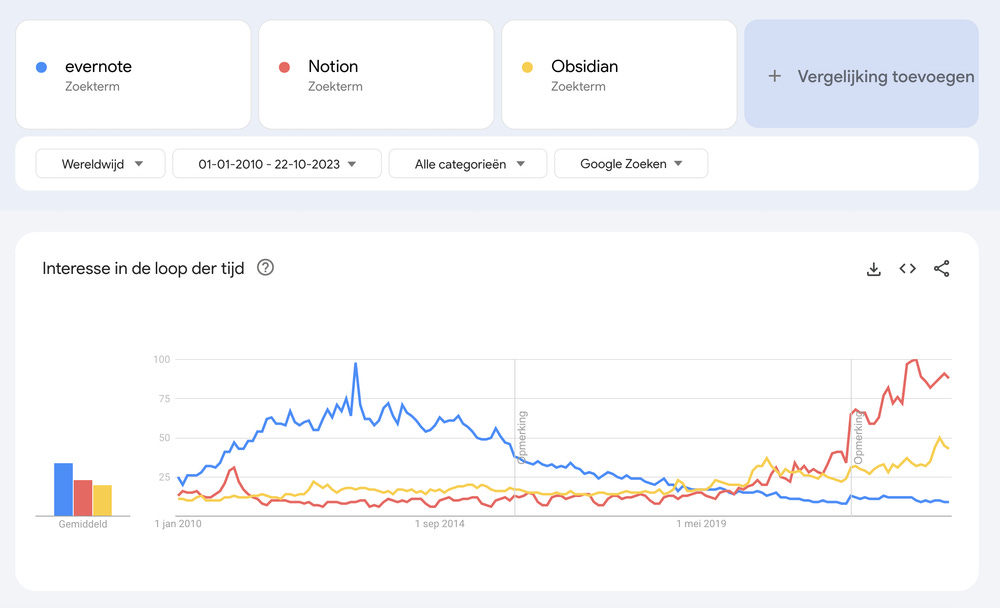Image resolution: width=1000 pixels, height=608 pixels.
Task: Expand the Alle categorieën dropdown
Action: tap(467, 164)
